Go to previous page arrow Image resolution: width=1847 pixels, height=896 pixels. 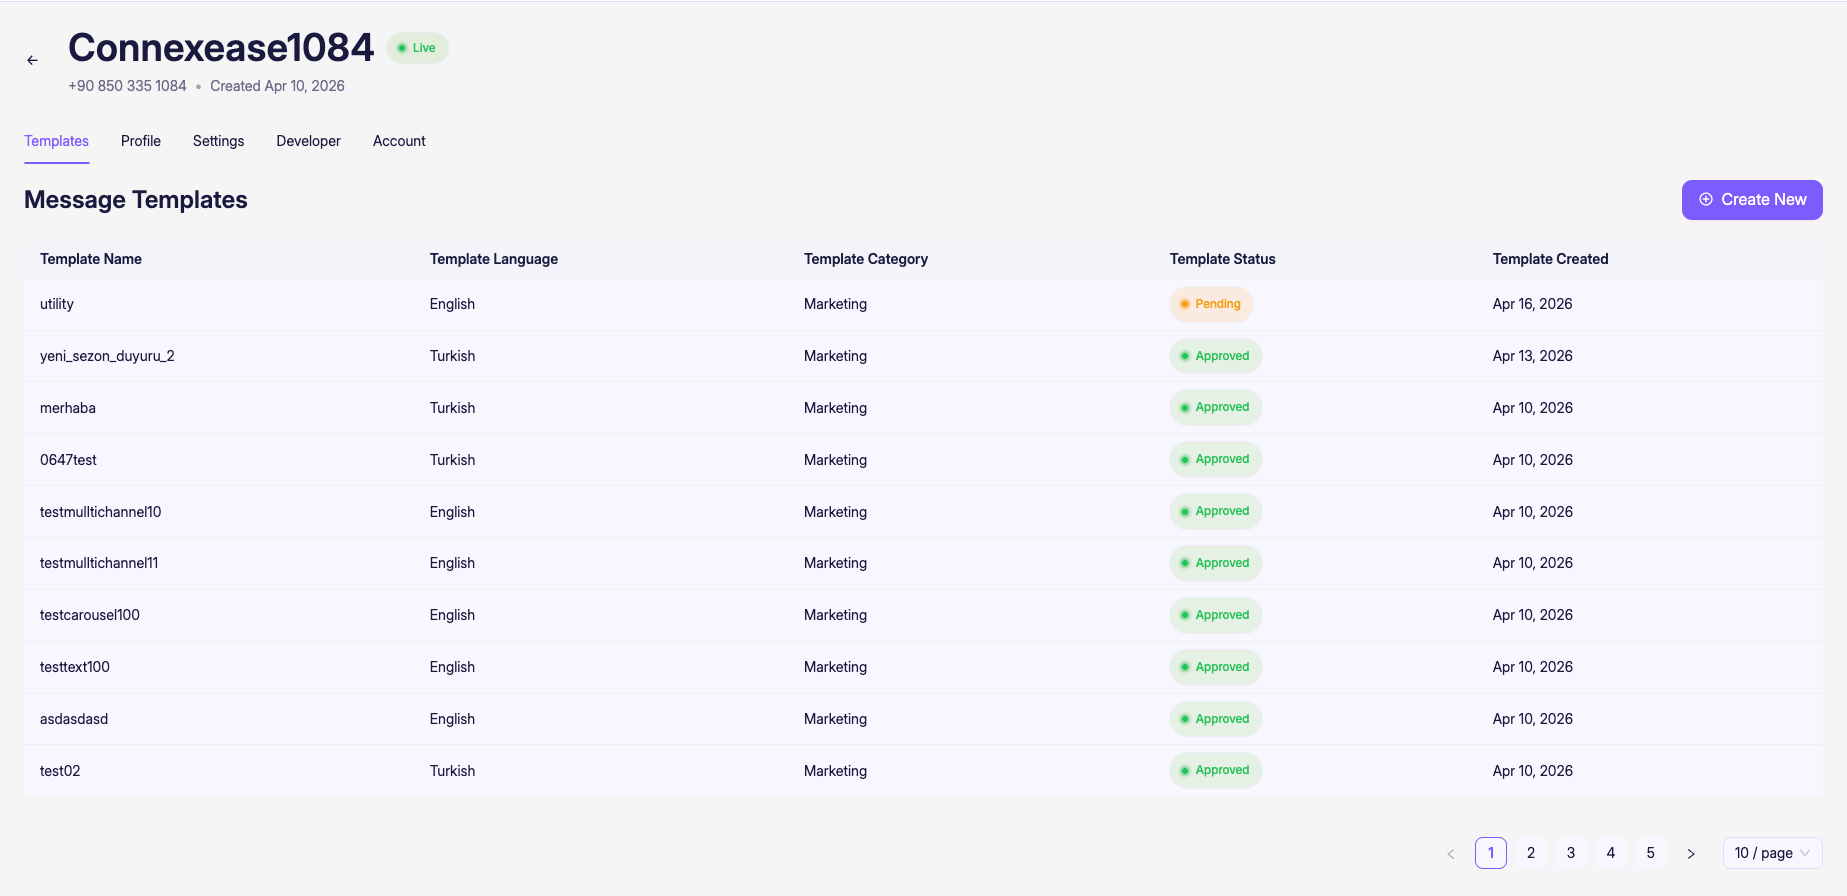click(x=1451, y=853)
